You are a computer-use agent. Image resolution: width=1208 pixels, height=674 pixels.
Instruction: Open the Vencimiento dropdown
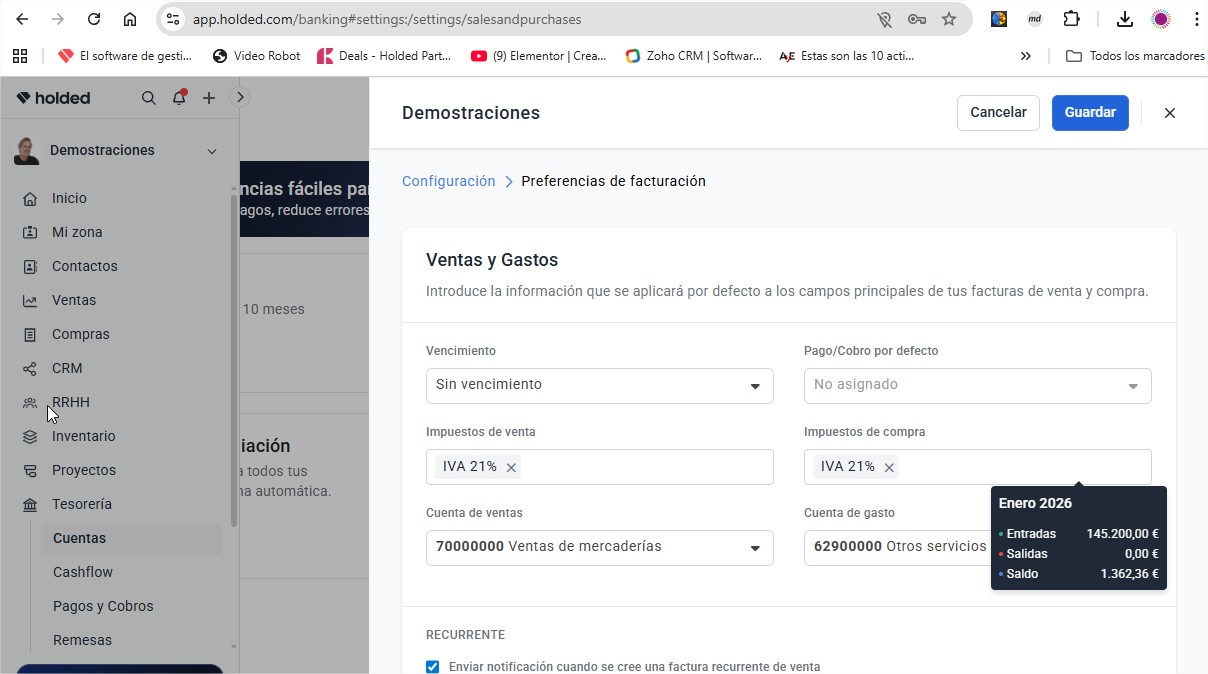755,385
